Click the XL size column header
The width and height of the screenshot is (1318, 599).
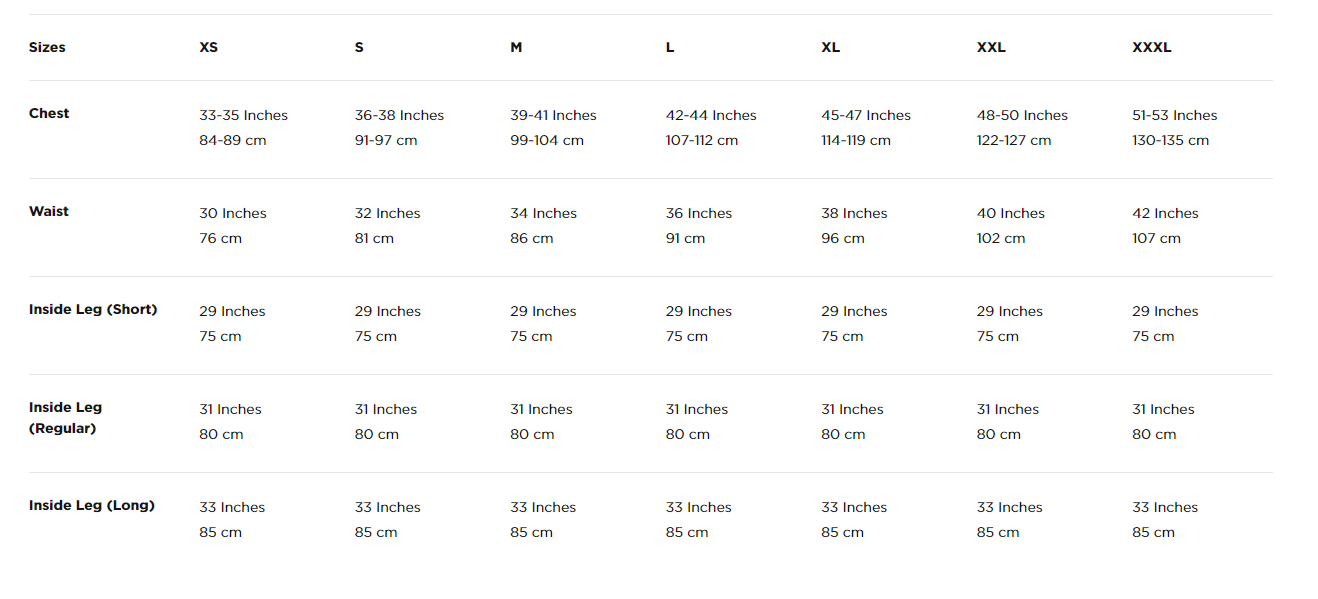coord(830,47)
